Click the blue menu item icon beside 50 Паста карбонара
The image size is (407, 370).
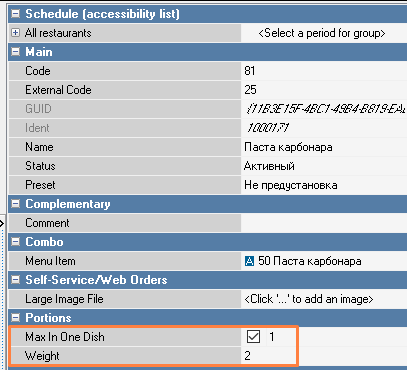pos(249,261)
